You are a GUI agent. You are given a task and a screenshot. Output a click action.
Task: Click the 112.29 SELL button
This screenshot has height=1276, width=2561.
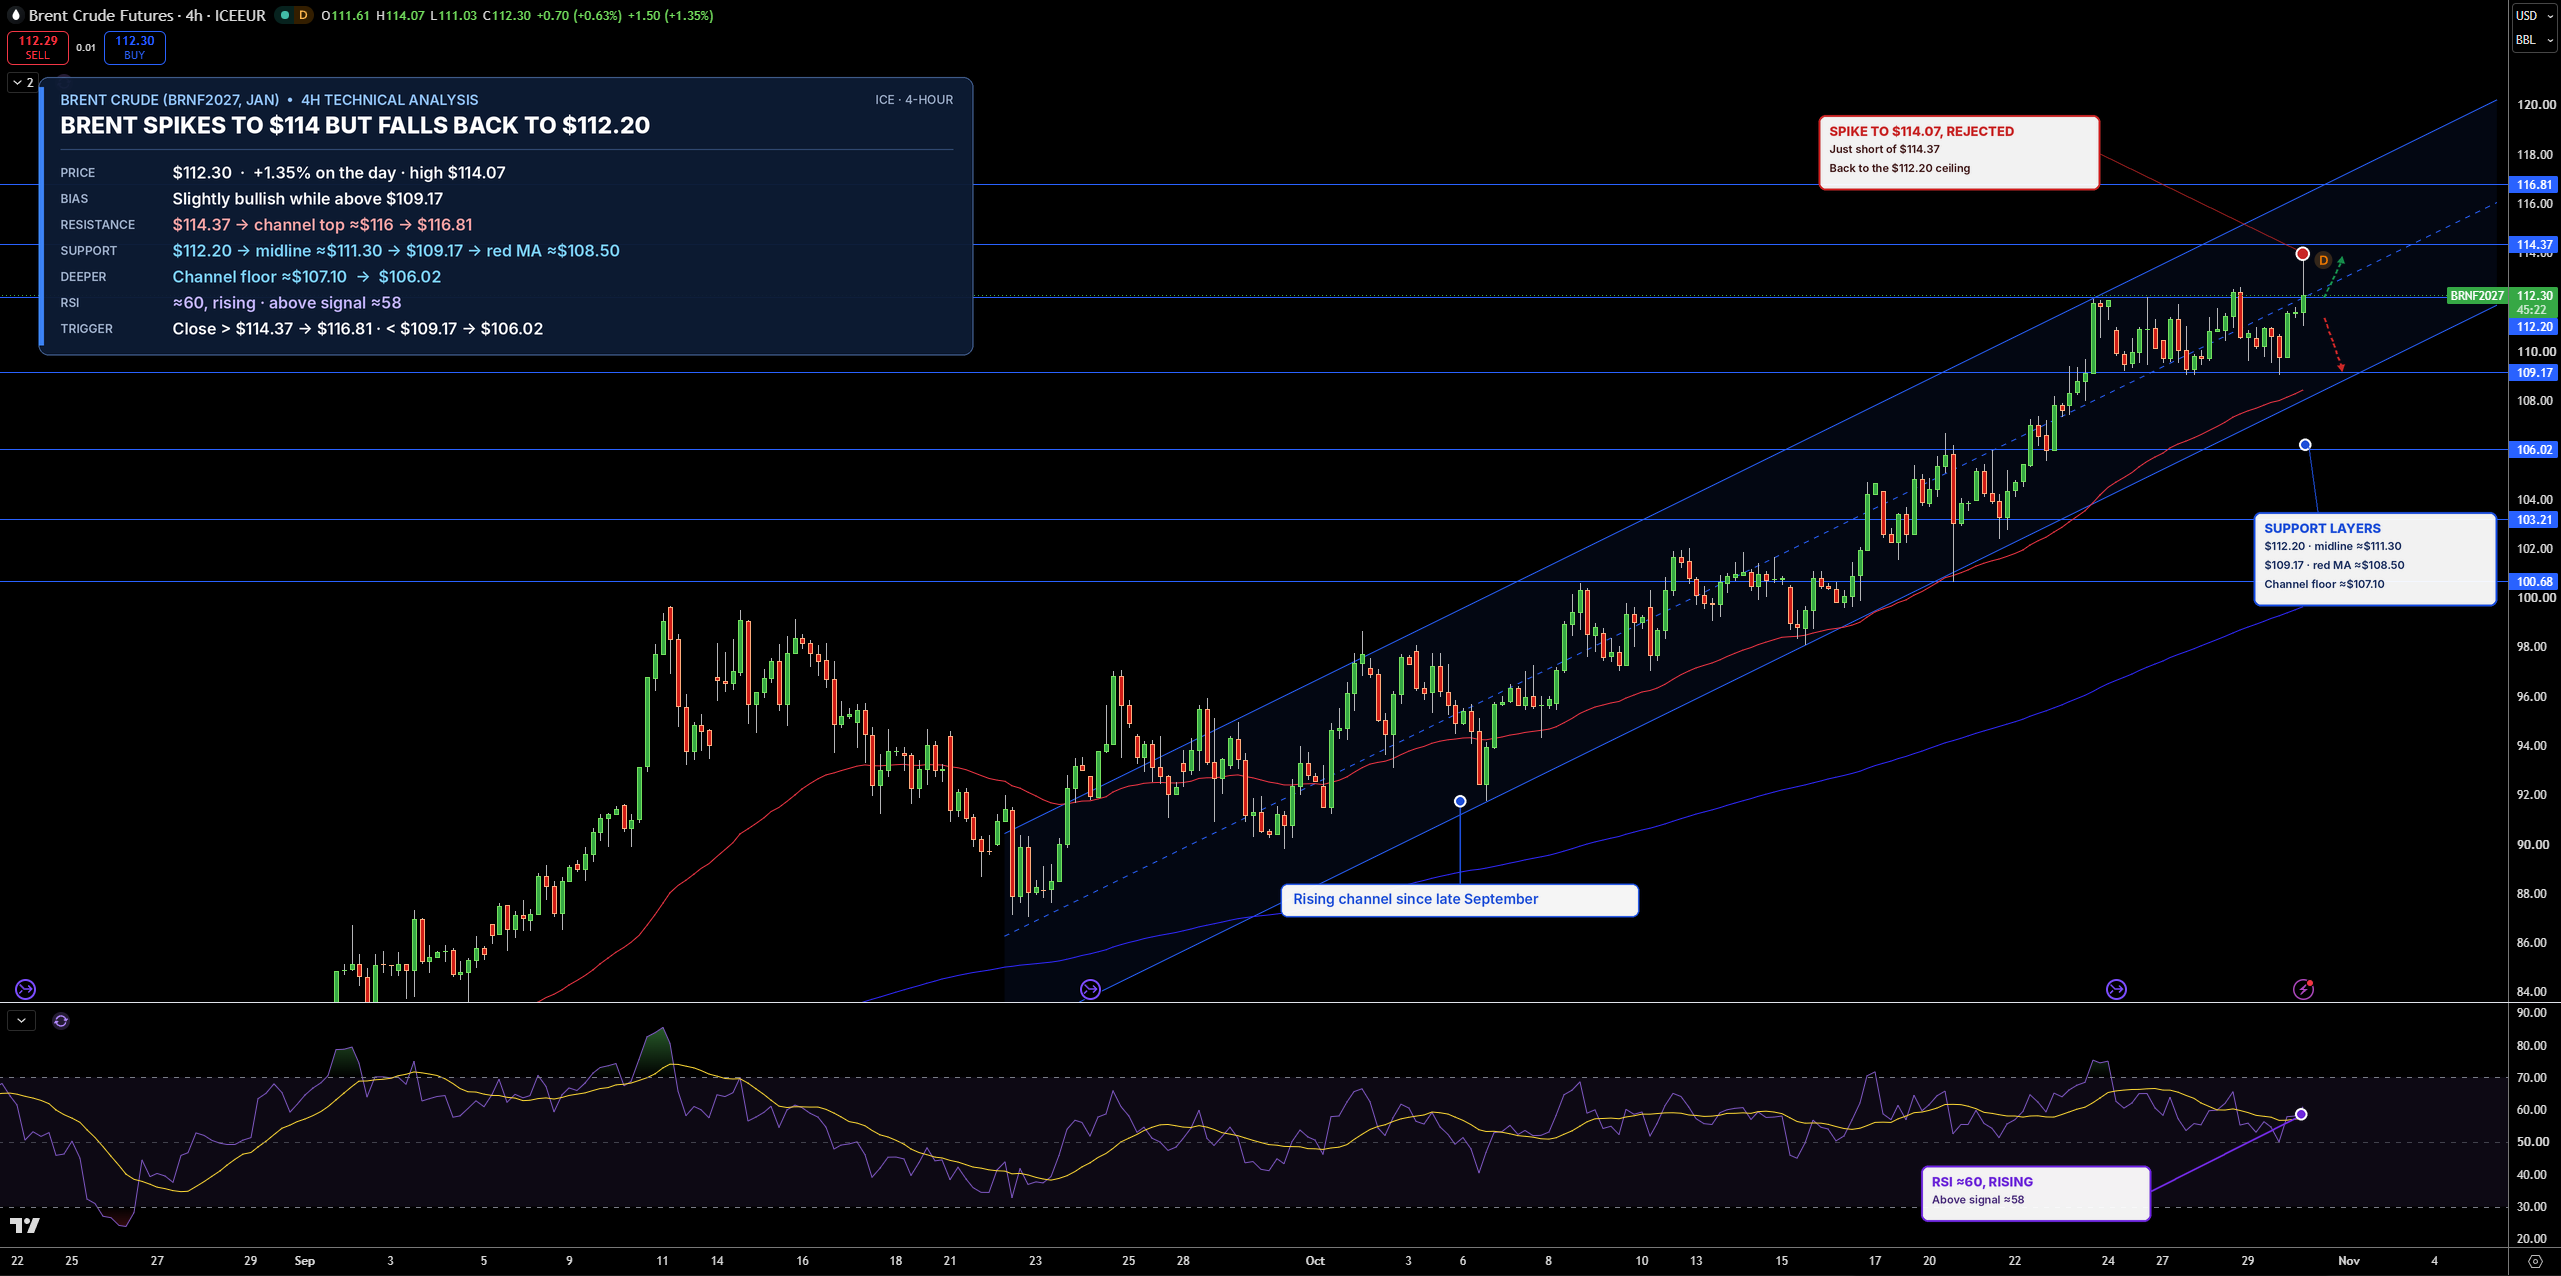38,47
